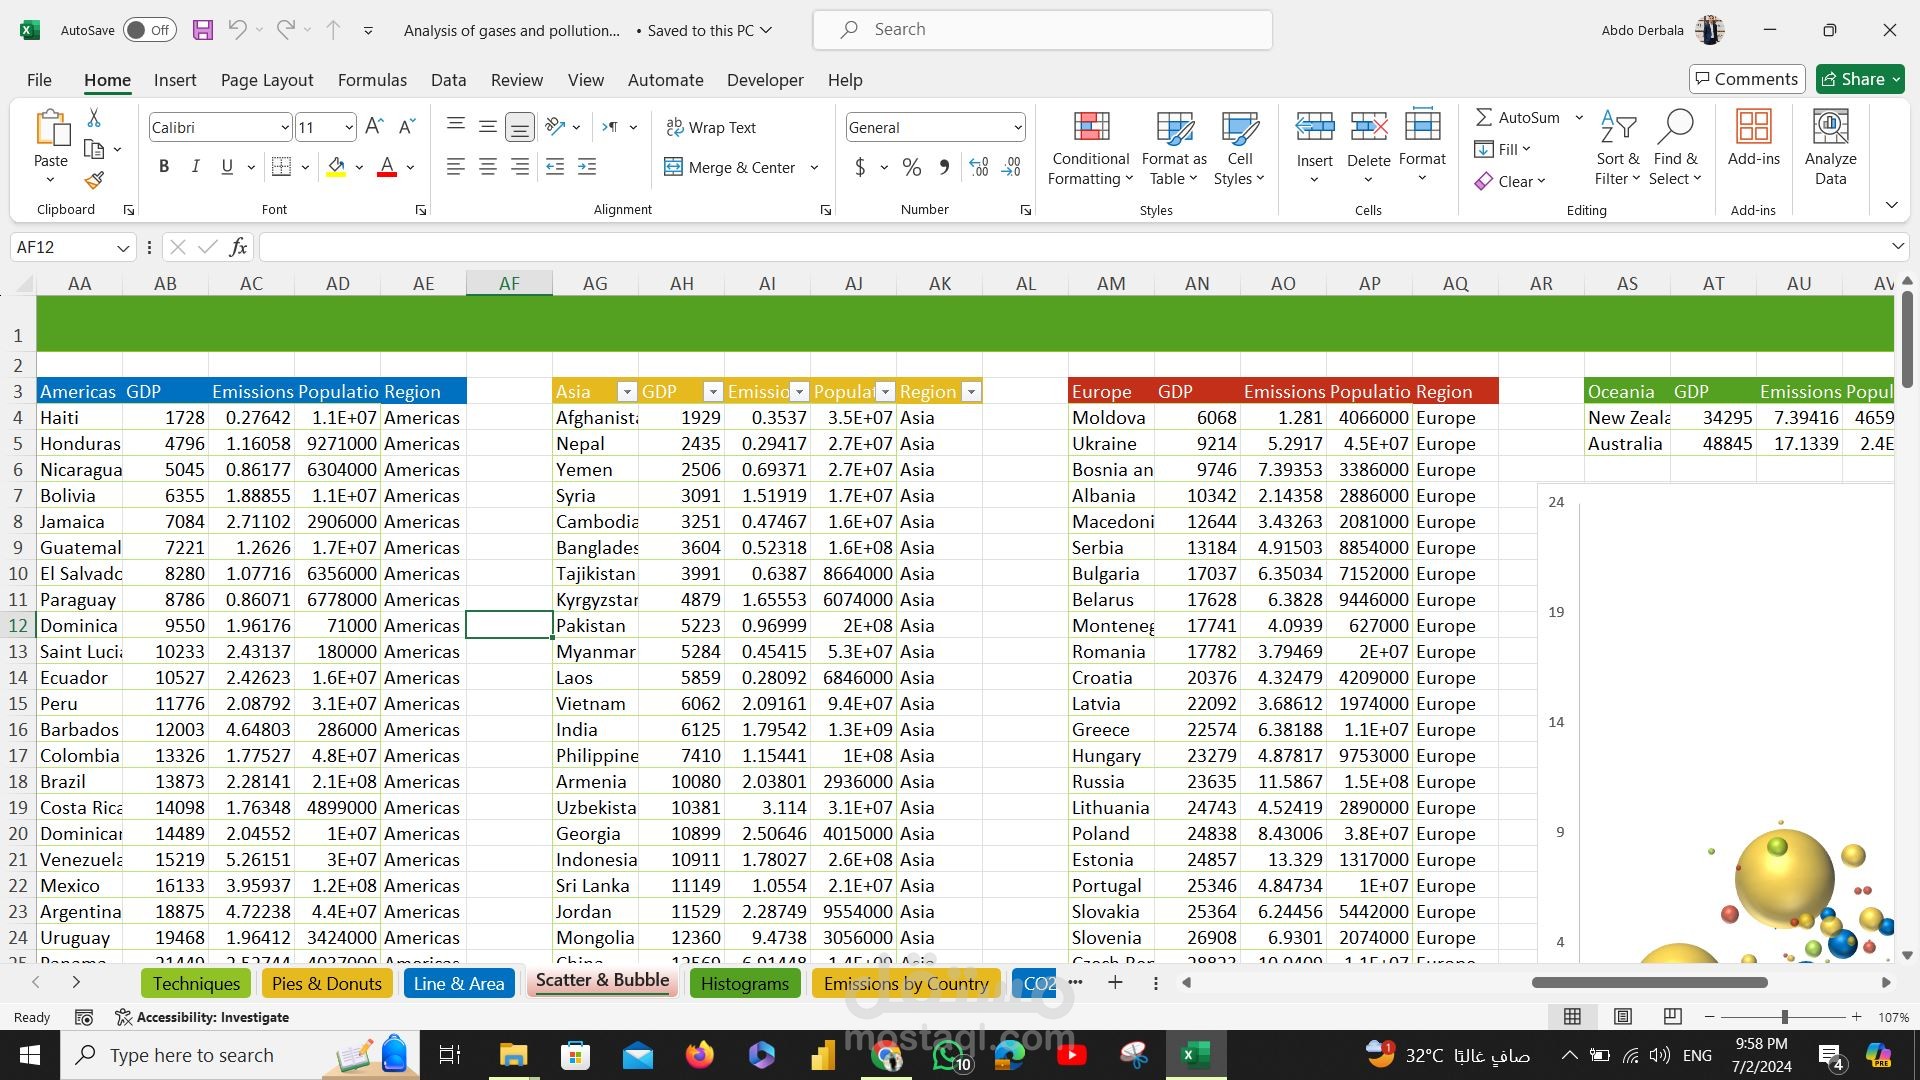Open the Asia column filter dropdown
The height and width of the screenshot is (1080, 1920).
point(627,392)
